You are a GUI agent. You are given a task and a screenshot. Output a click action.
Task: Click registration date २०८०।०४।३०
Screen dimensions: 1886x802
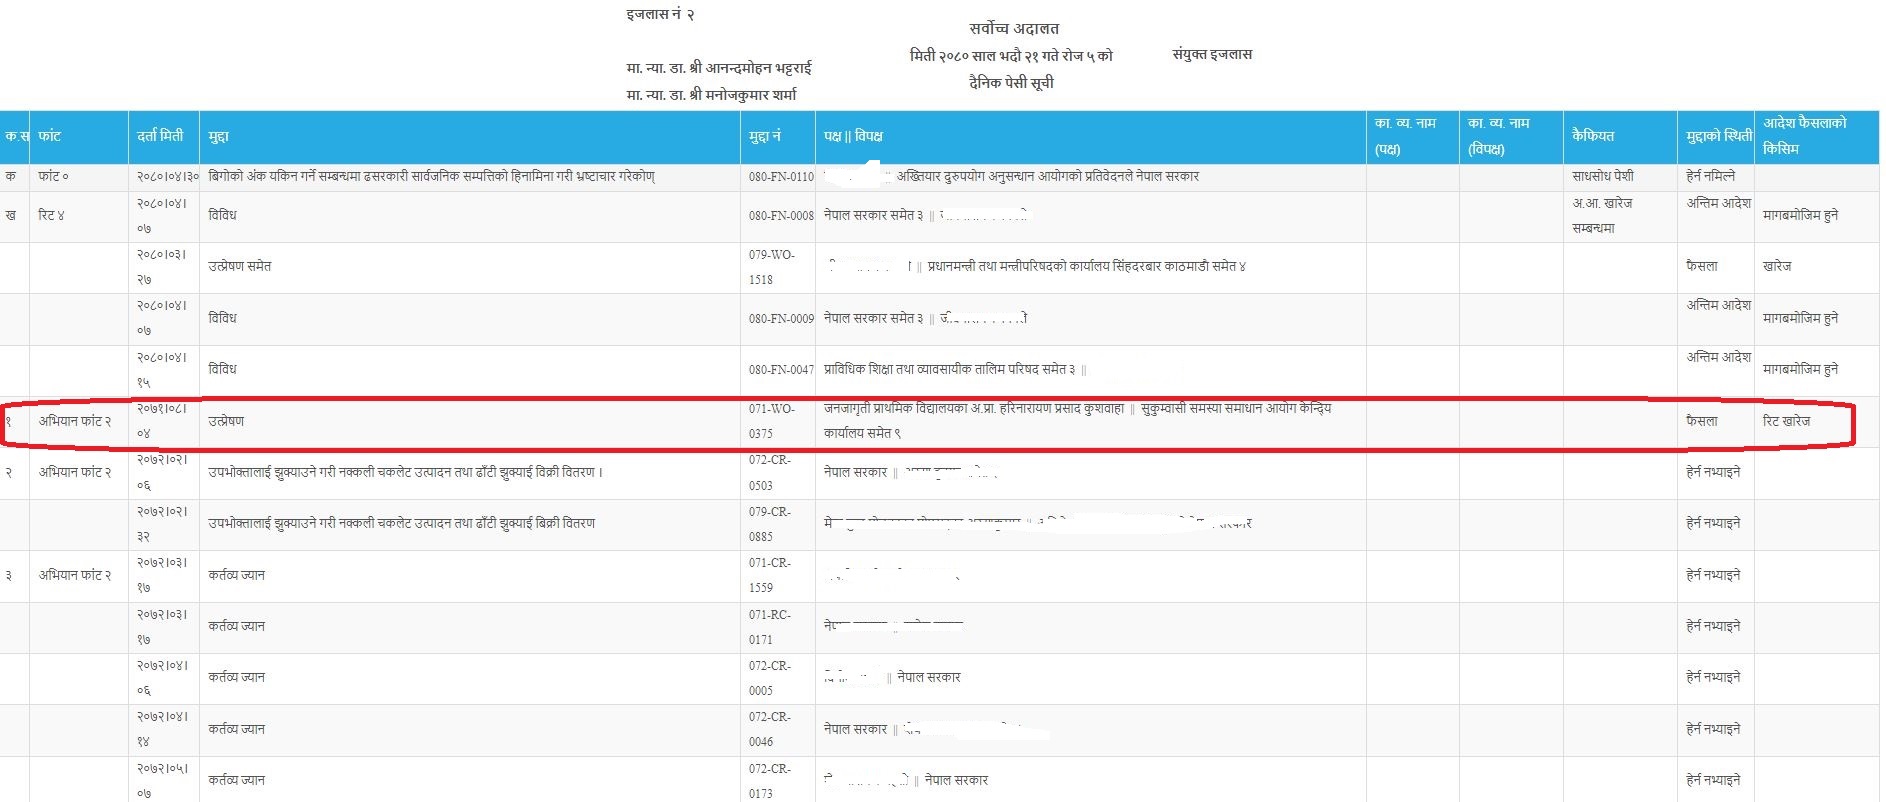click(x=168, y=177)
